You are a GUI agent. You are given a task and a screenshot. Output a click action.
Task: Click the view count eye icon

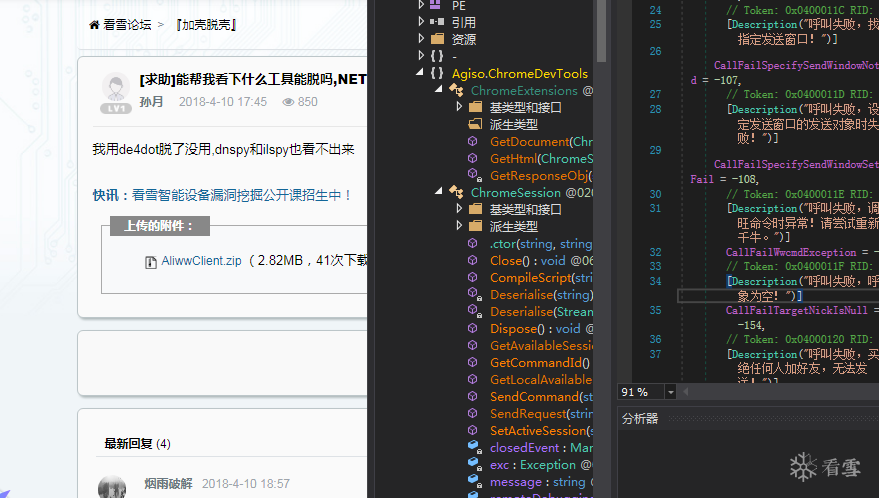pyautogui.click(x=288, y=102)
